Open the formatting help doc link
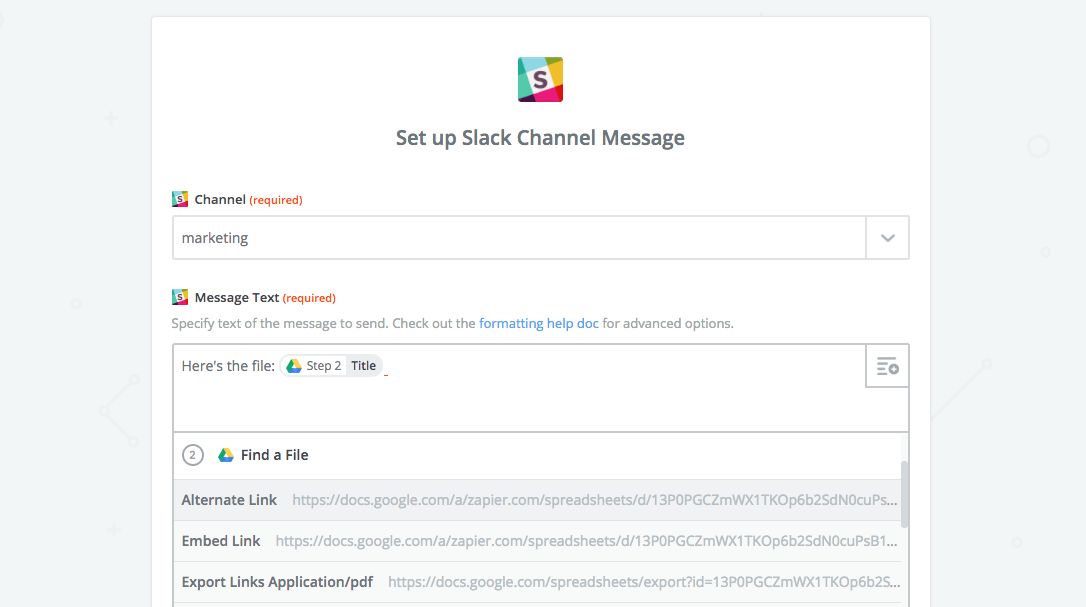Image resolution: width=1086 pixels, height=607 pixels. (x=538, y=324)
